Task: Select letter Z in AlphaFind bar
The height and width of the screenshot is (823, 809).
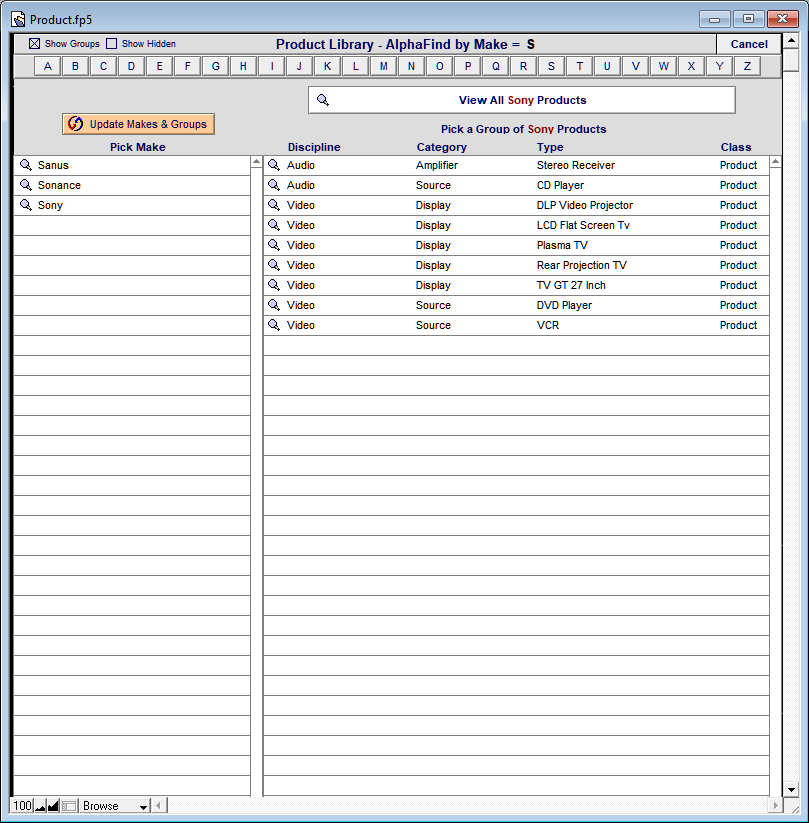Action: tap(748, 66)
